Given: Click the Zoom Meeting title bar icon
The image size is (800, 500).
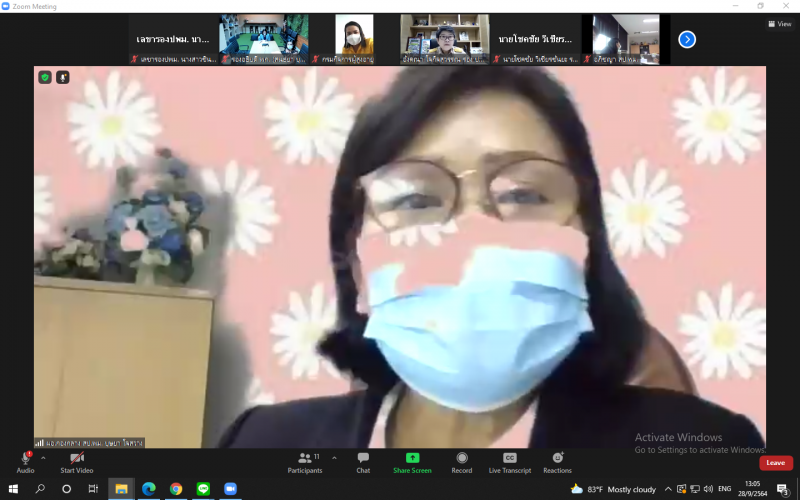Looking at the screenshot, I should 6,6.
